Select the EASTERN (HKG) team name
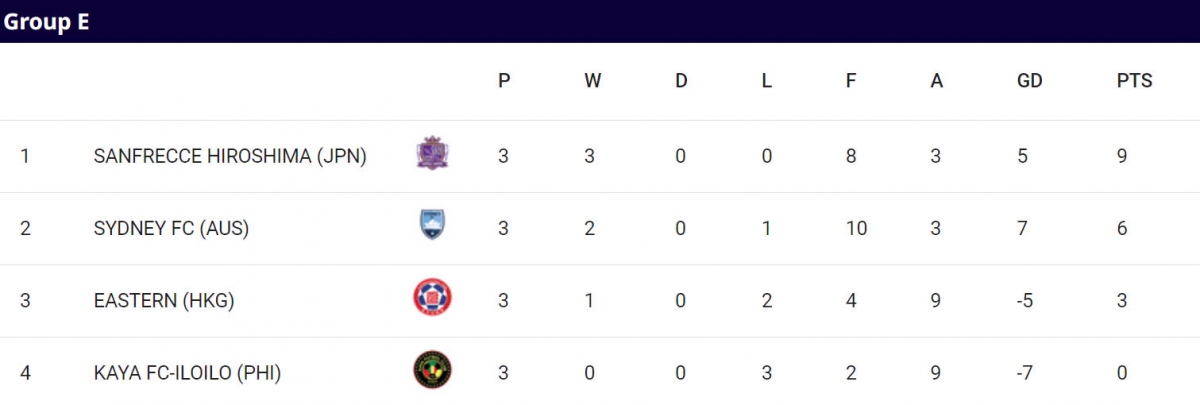Viewport: 1200px width, 405px height. click(x=164, y=301)
